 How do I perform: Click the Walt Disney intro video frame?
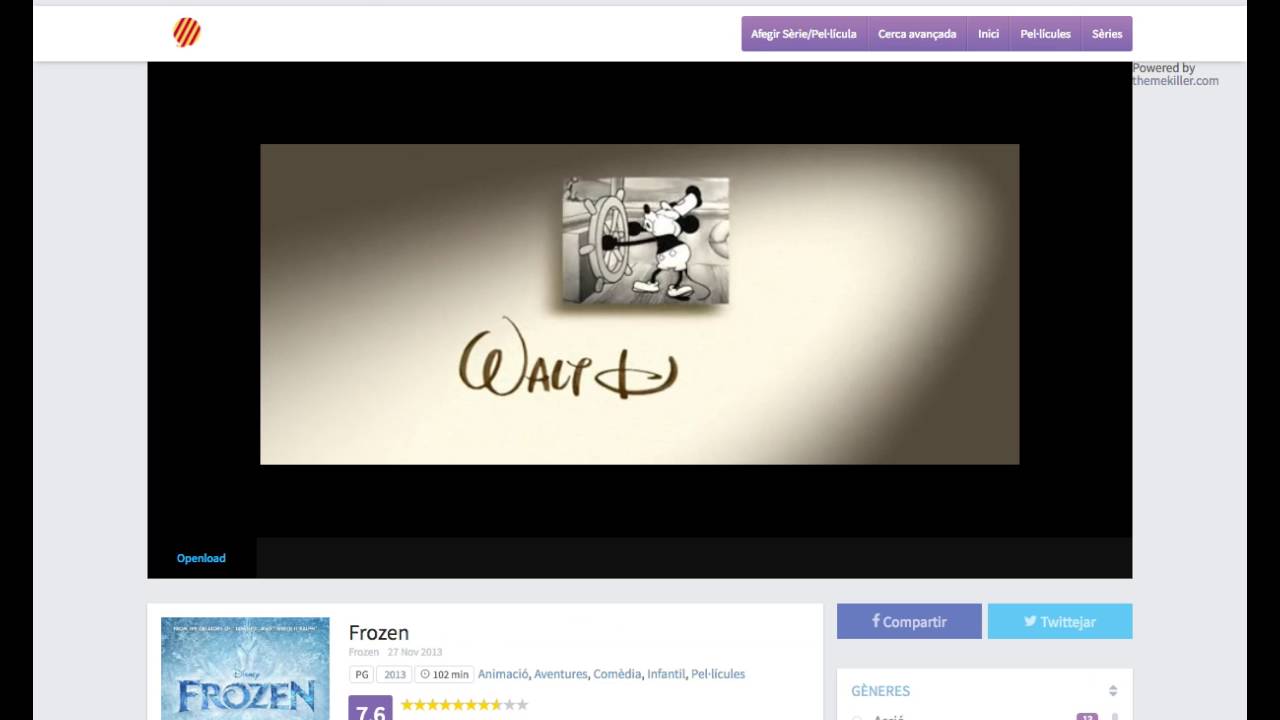coord(640,304)
